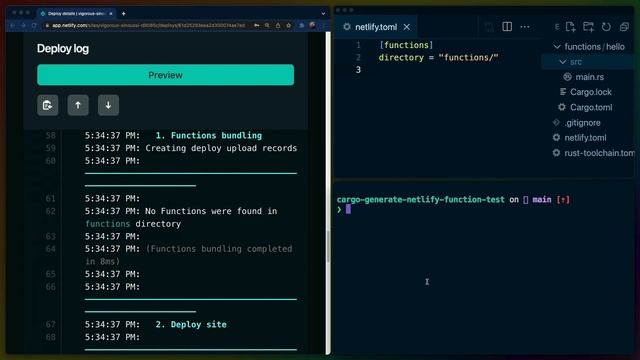Viewport: 640px width, 360px height.
Task: Click the password key icon in address bar
Action: pyautogui.click(x=257, y=25)
